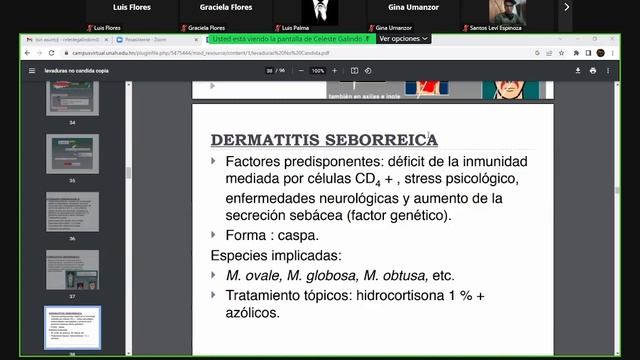The image size is (640, 360).
Task: Open the PDF sidebar hamburger menu
Action: (32, 71)
